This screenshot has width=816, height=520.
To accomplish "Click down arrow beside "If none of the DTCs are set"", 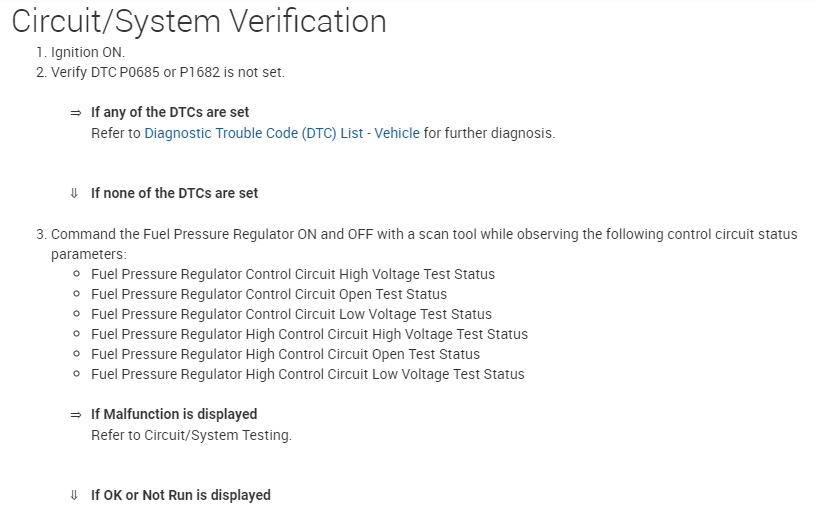I will tap(74, 193).
